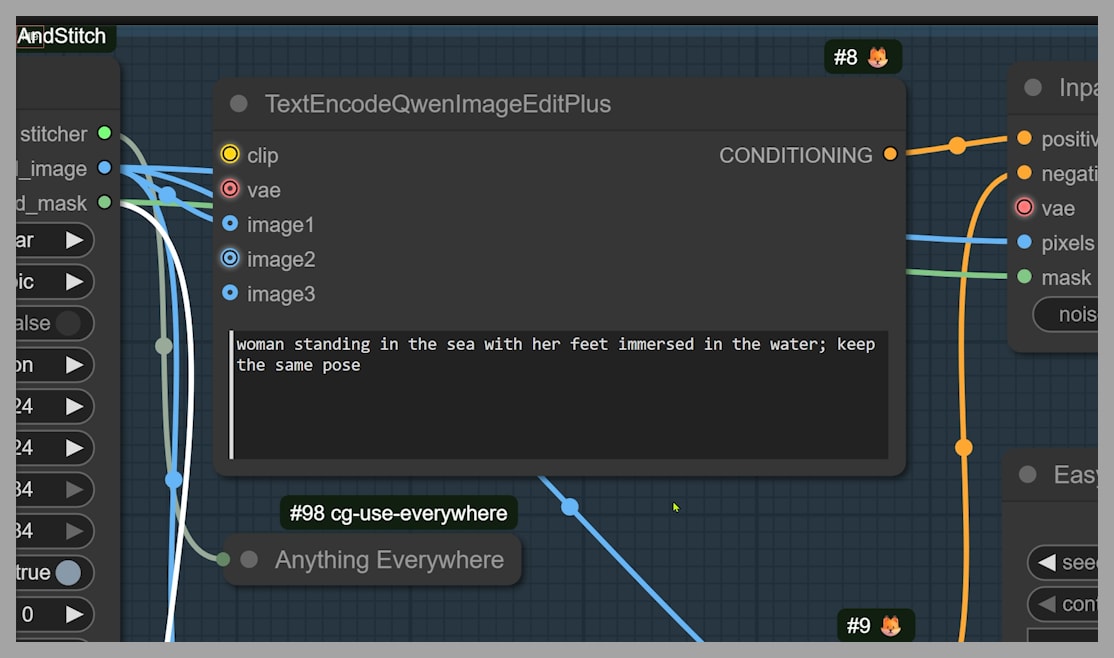
Task: Click the green stitcher output socket
Action: point(104,133)
